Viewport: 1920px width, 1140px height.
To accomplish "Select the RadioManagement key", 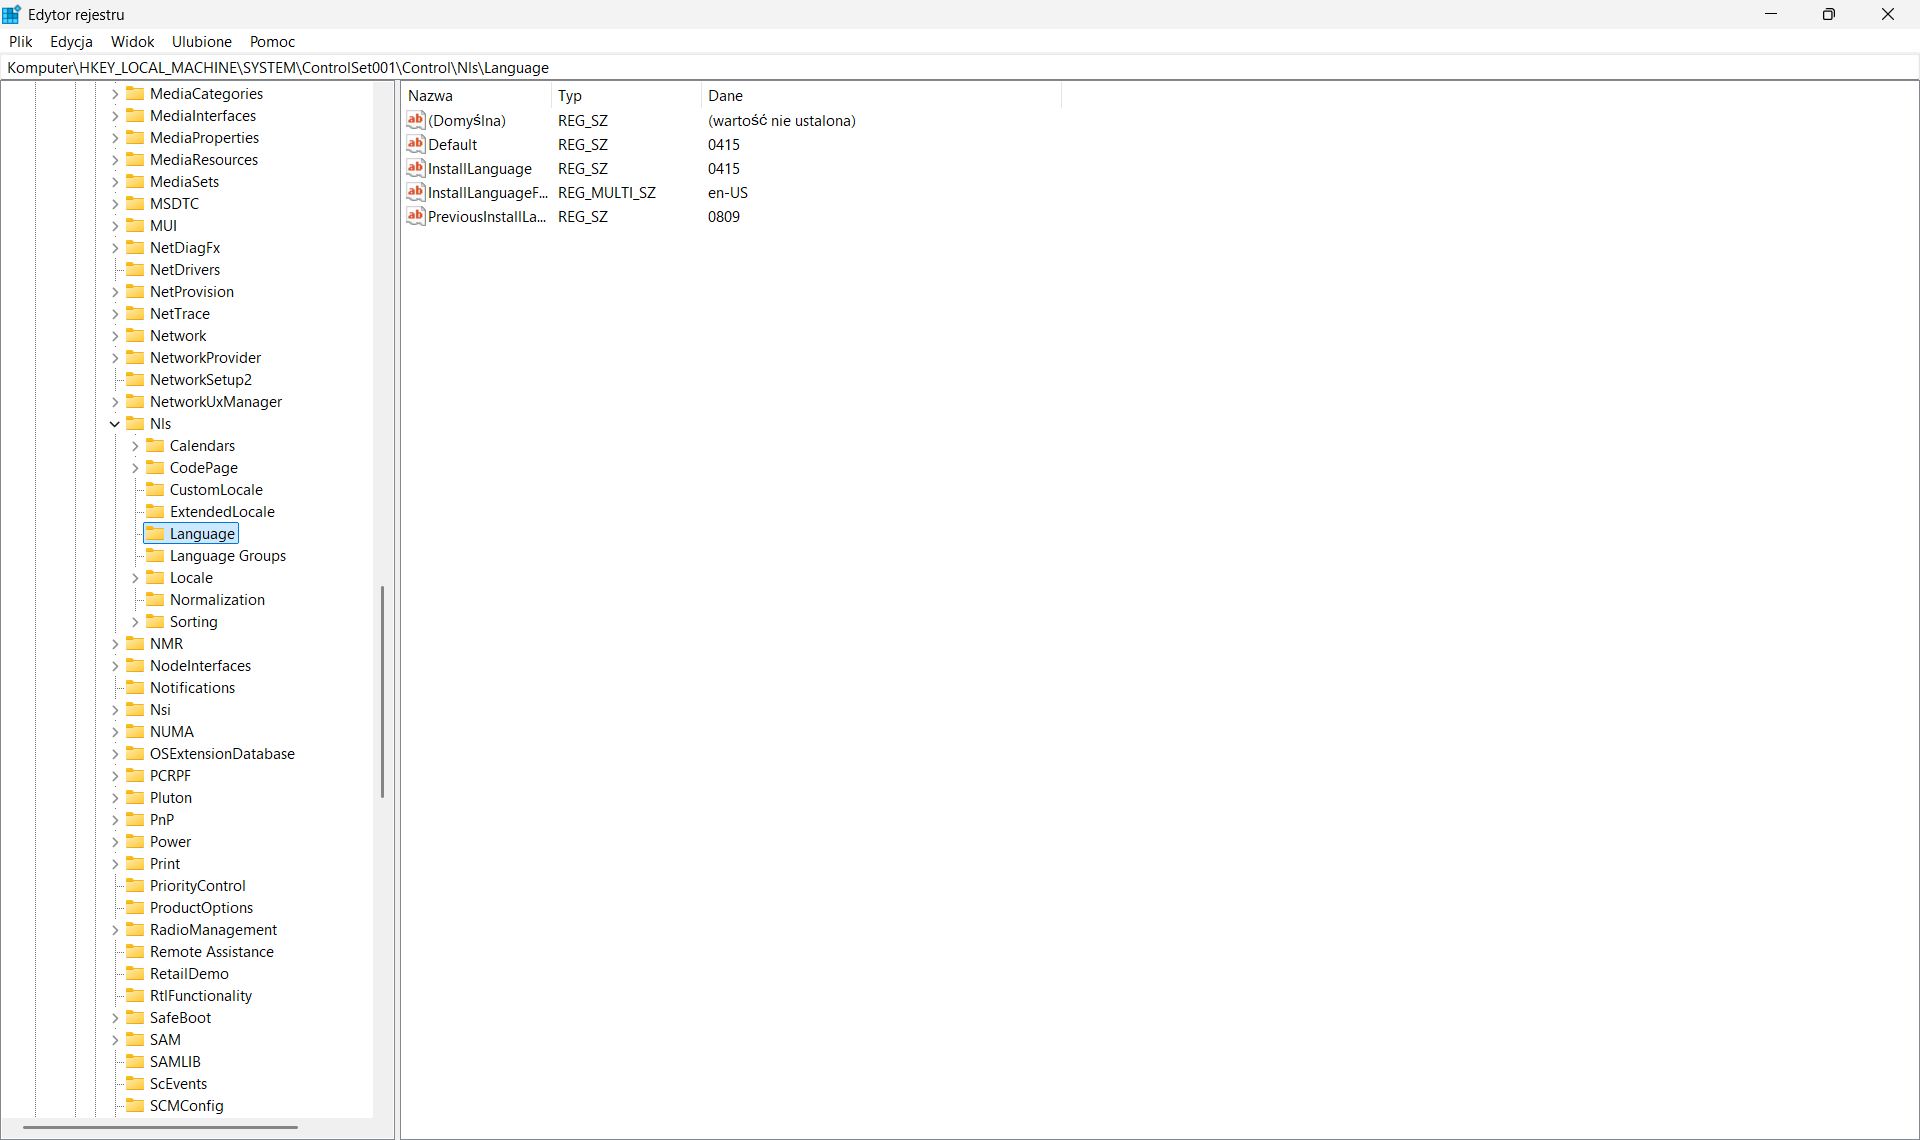I will point(213,929).
